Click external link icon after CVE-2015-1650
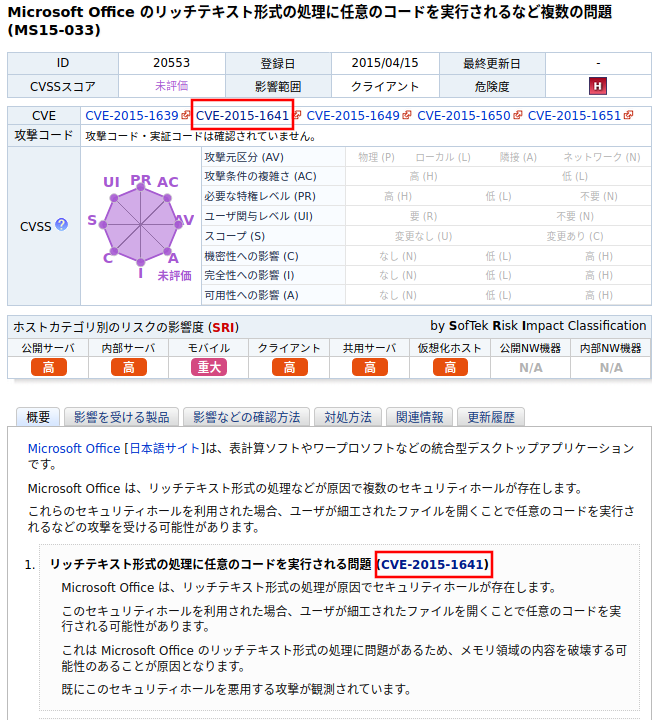The height and width of the screenshot is (720, 658). [x=517, y=115]
